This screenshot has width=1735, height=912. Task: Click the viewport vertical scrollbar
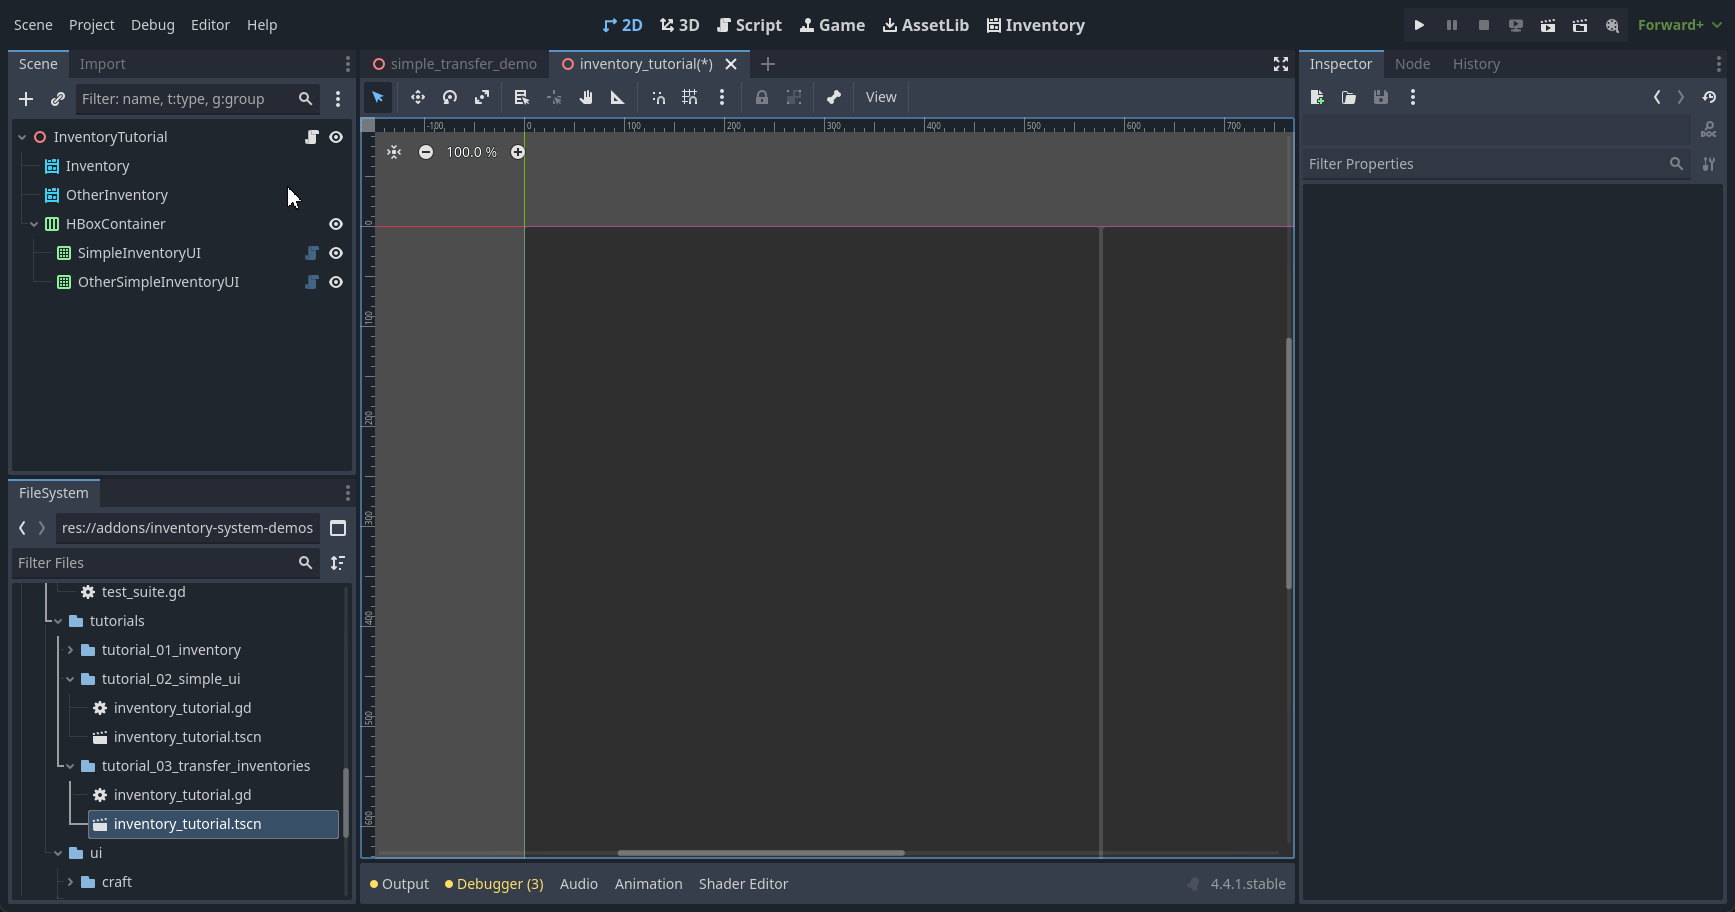[1289, 463]
